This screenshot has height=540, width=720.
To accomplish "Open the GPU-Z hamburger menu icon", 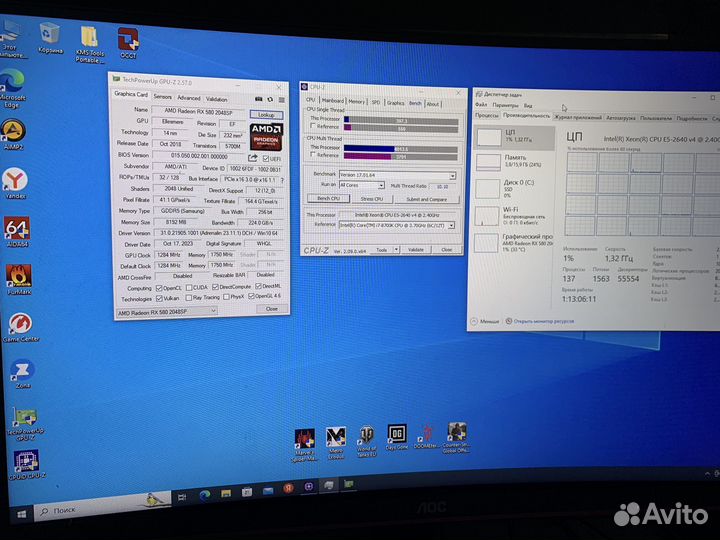I will [x=281, y=100].
